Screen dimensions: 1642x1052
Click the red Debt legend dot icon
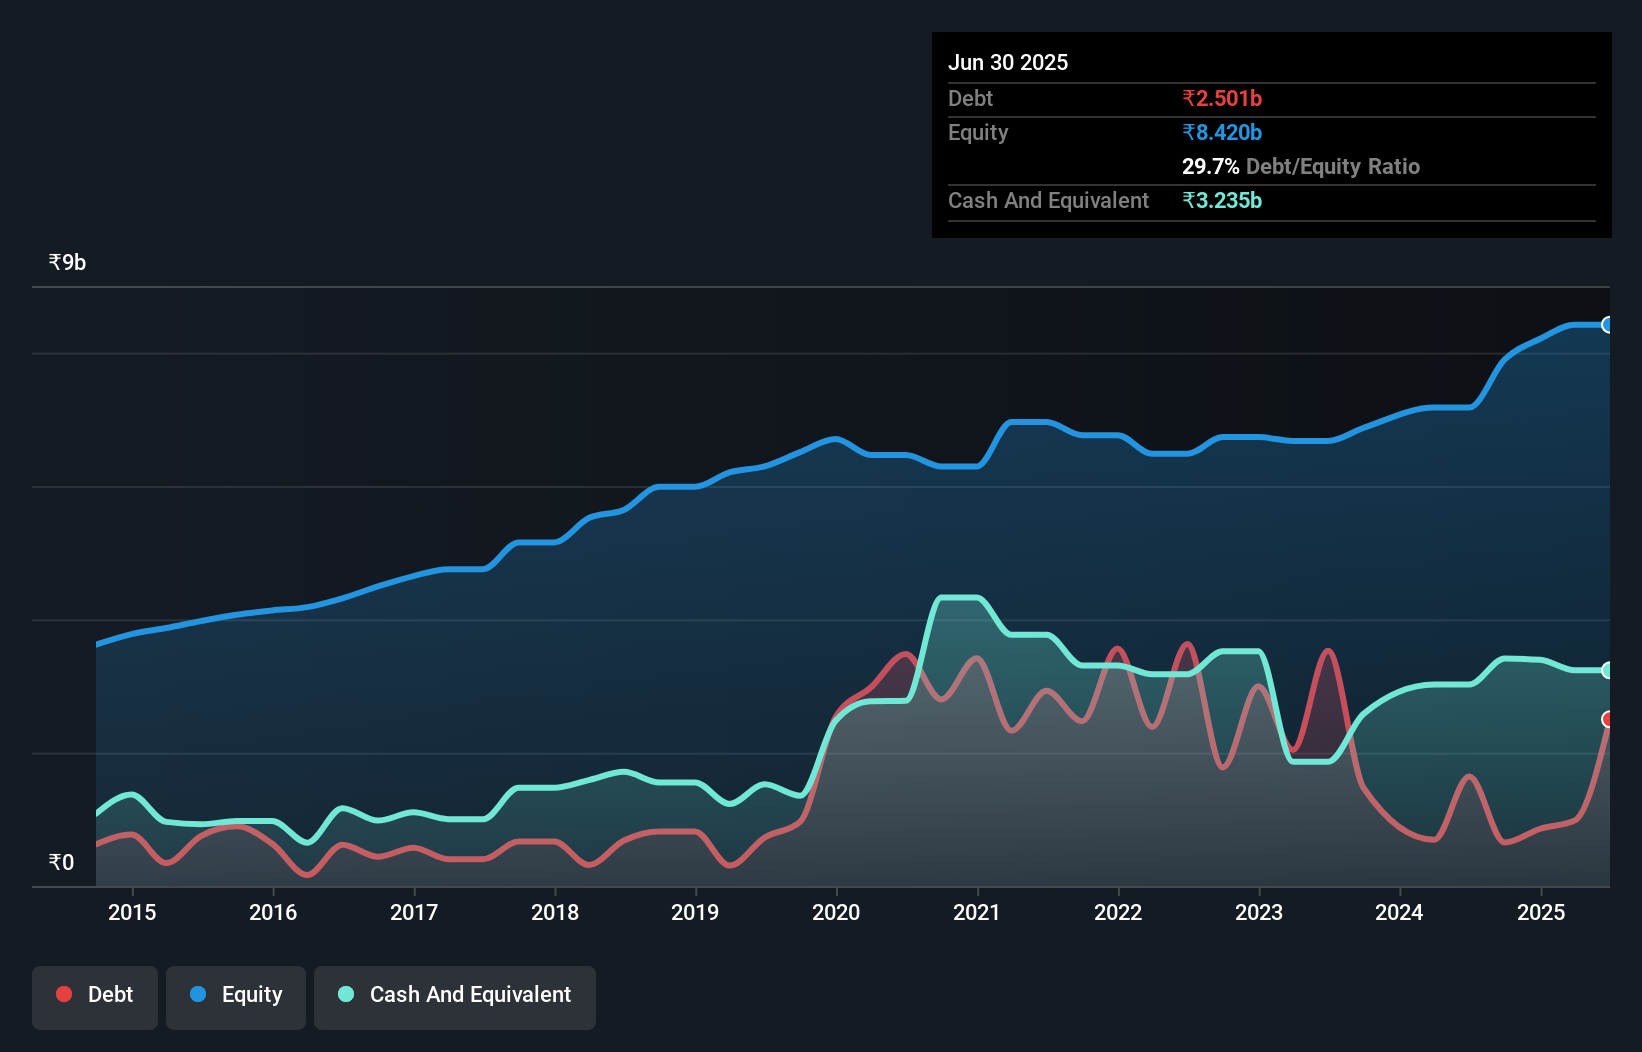[62, 994]
